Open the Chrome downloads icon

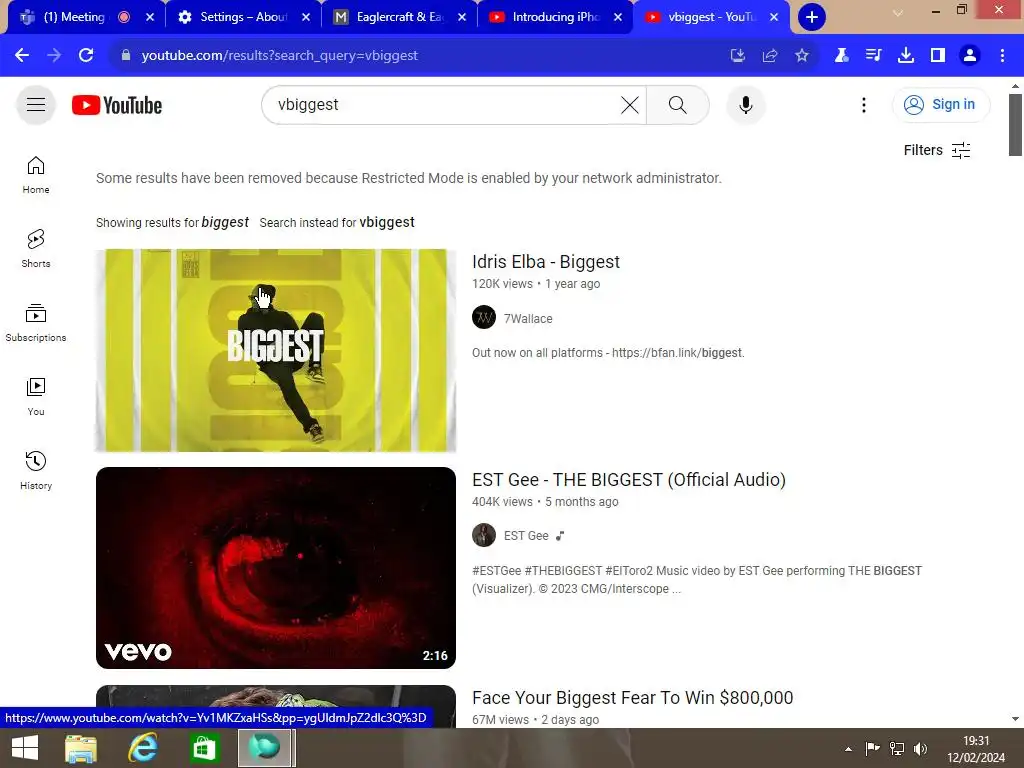905,55
